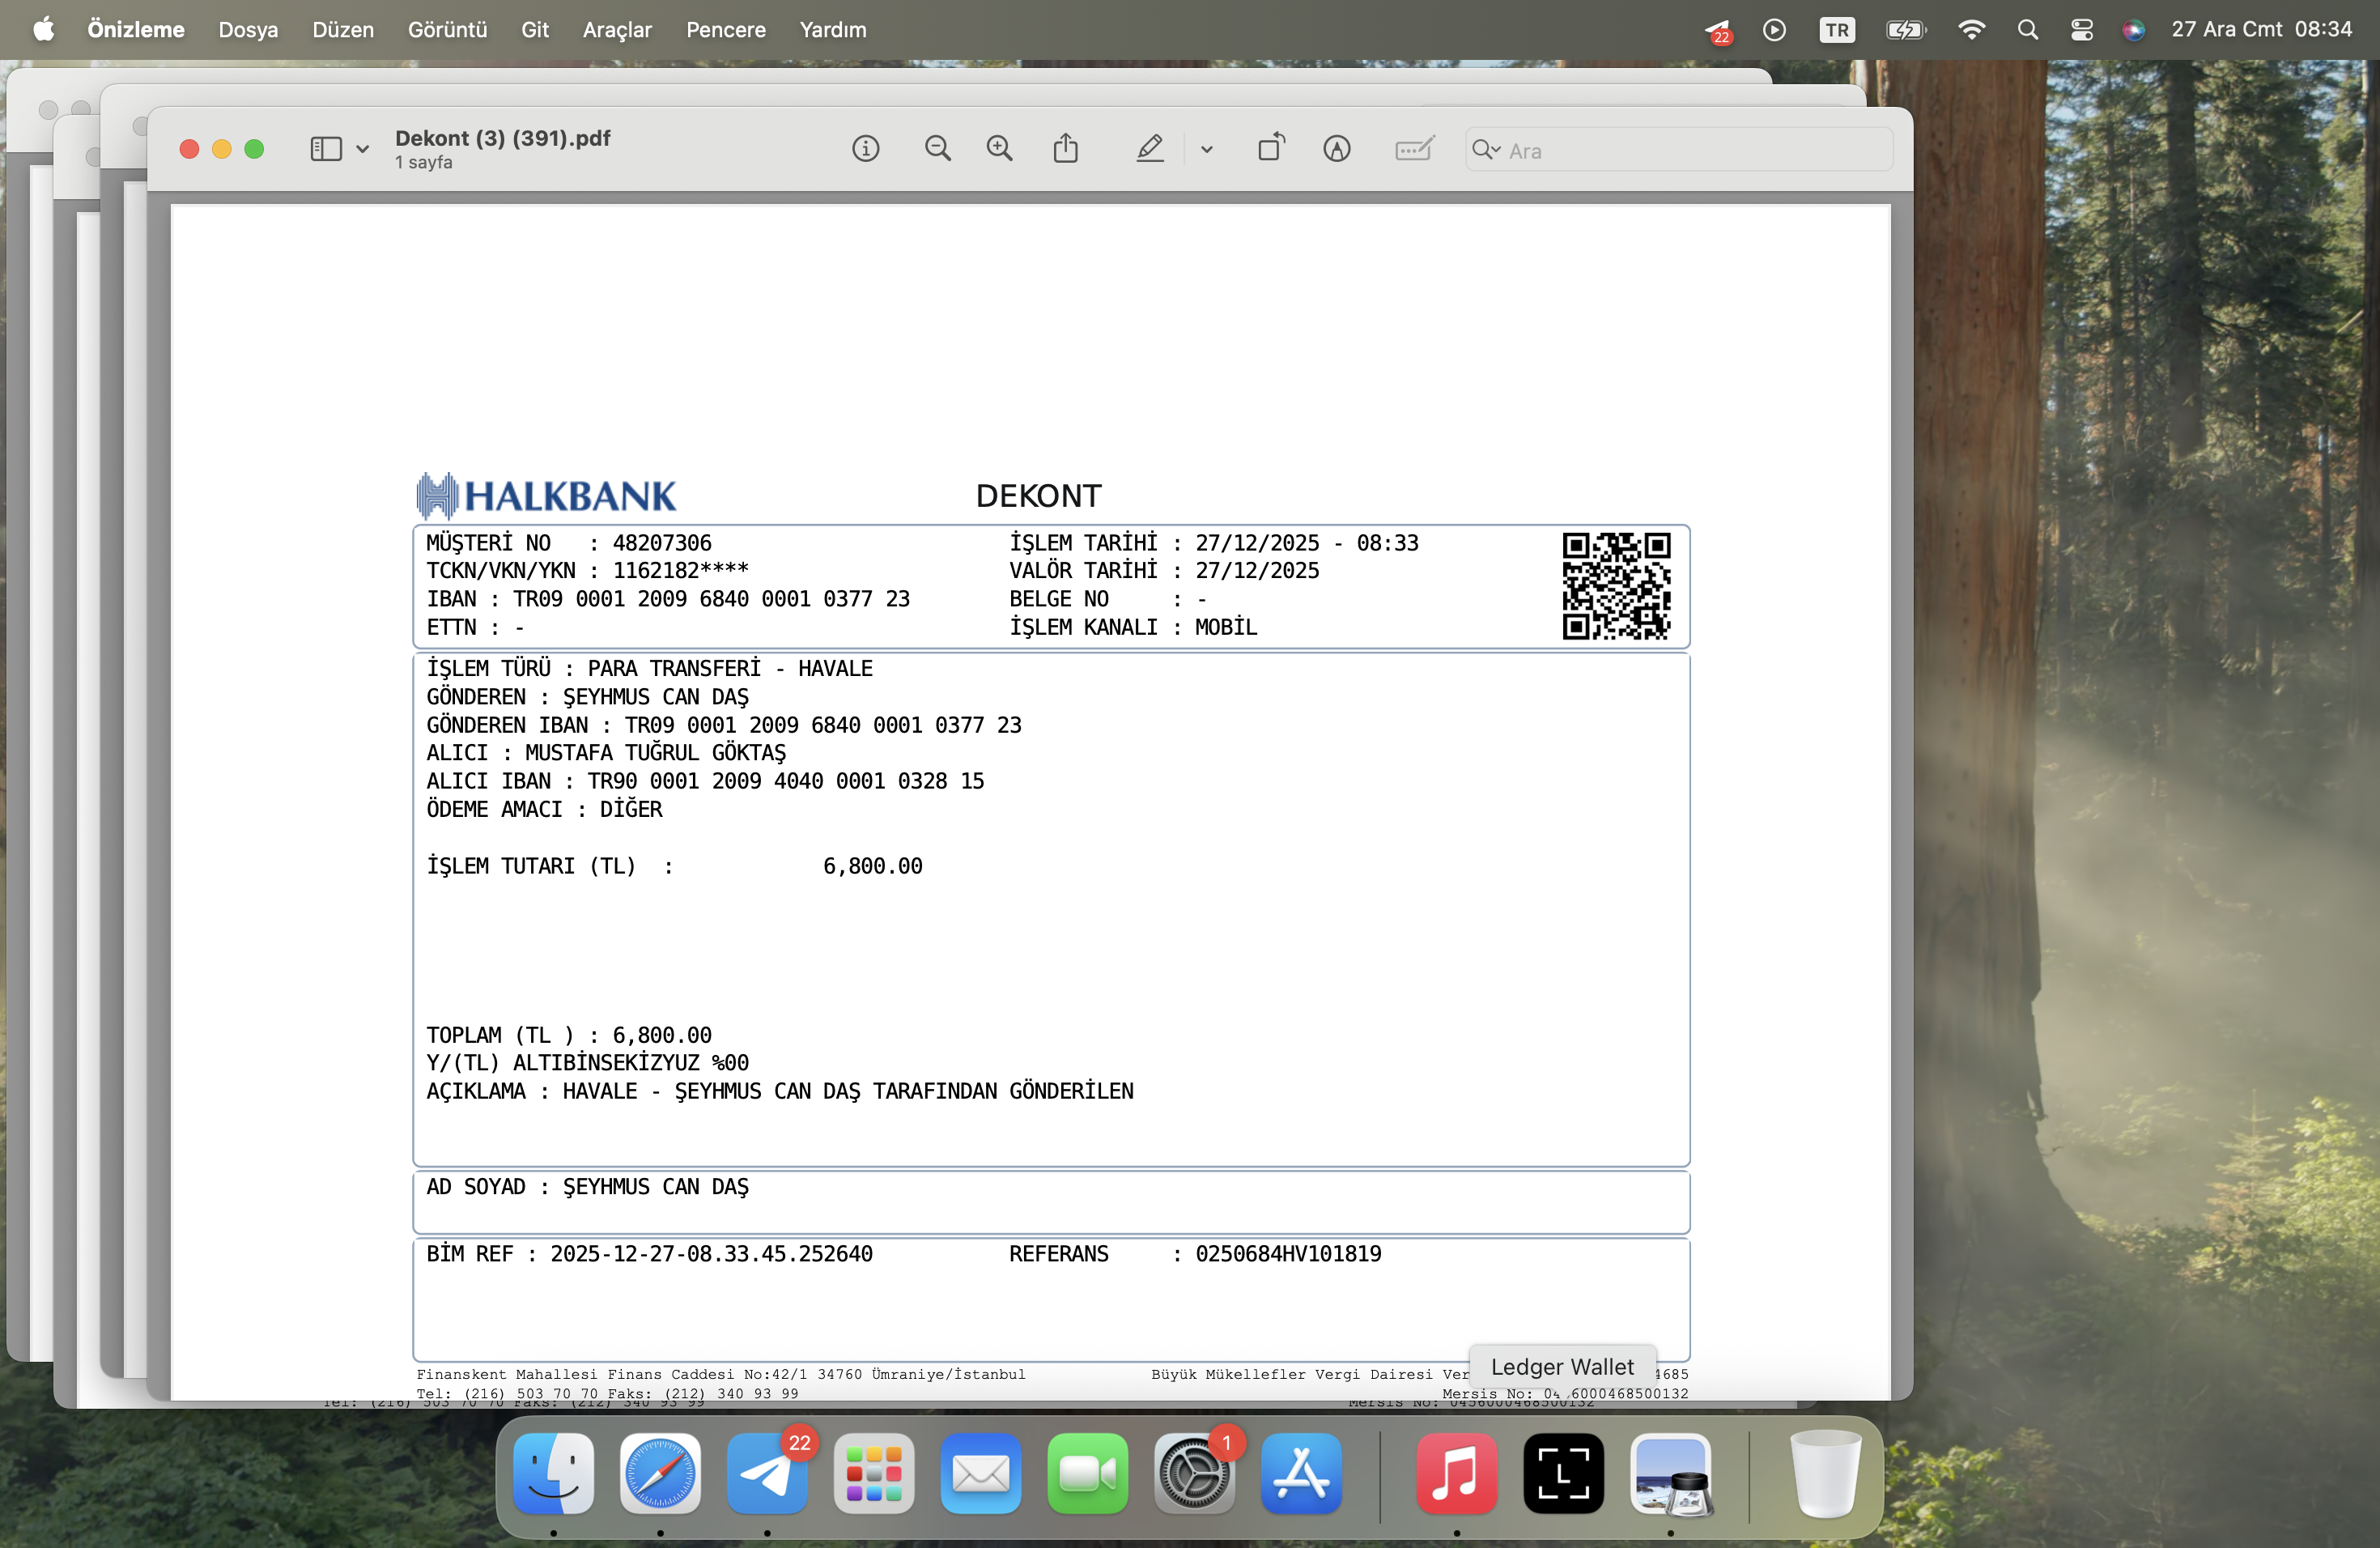Image resolution: width=2380 pixels, height=1548 pixels.
Task: Click the customer number 48207306
Action: tap(662, 543)
